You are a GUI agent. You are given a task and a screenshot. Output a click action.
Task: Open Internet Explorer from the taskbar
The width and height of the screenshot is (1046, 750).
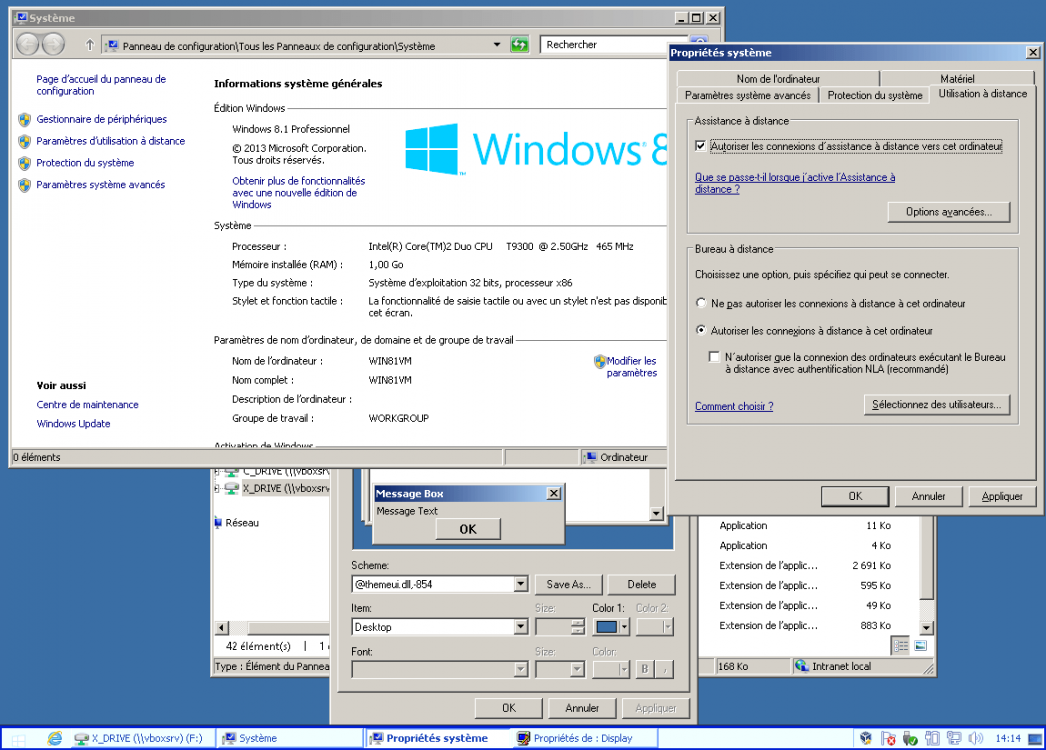tap(54, 739)
